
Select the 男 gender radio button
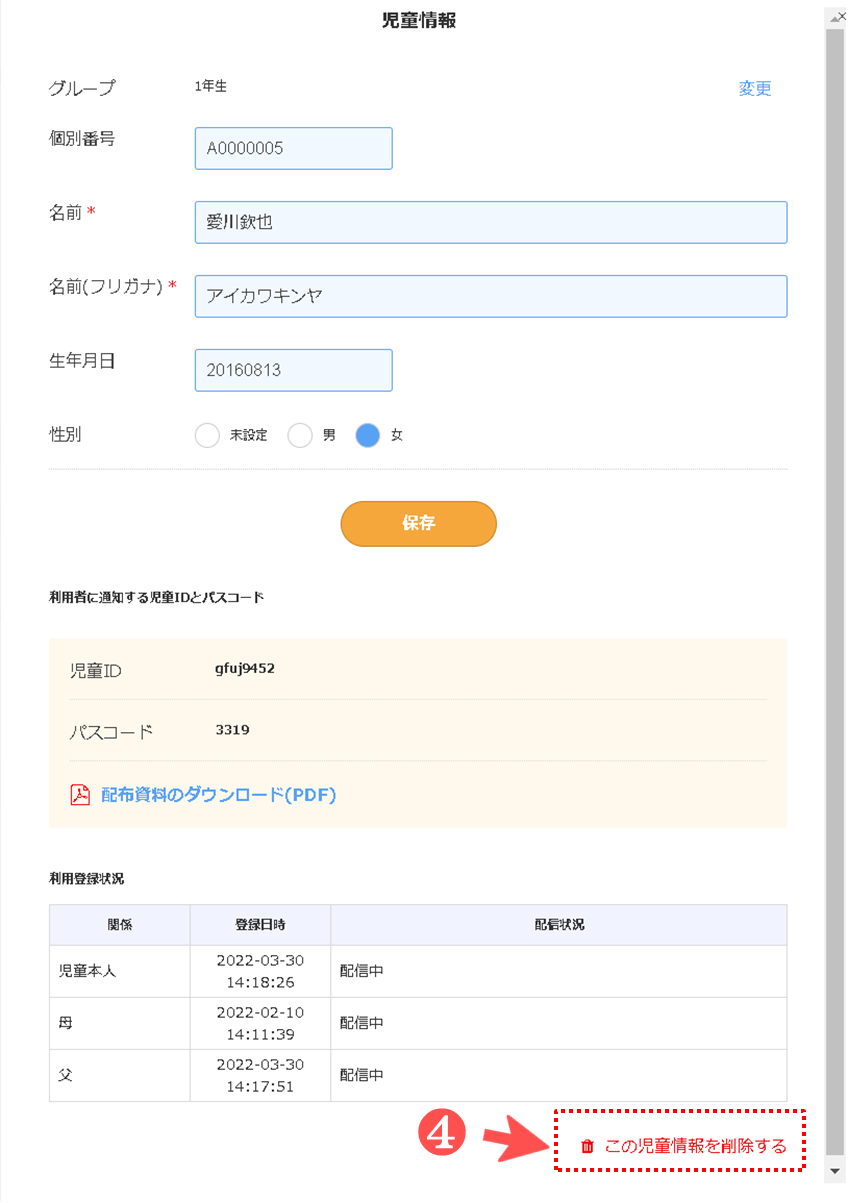point(300,436)
